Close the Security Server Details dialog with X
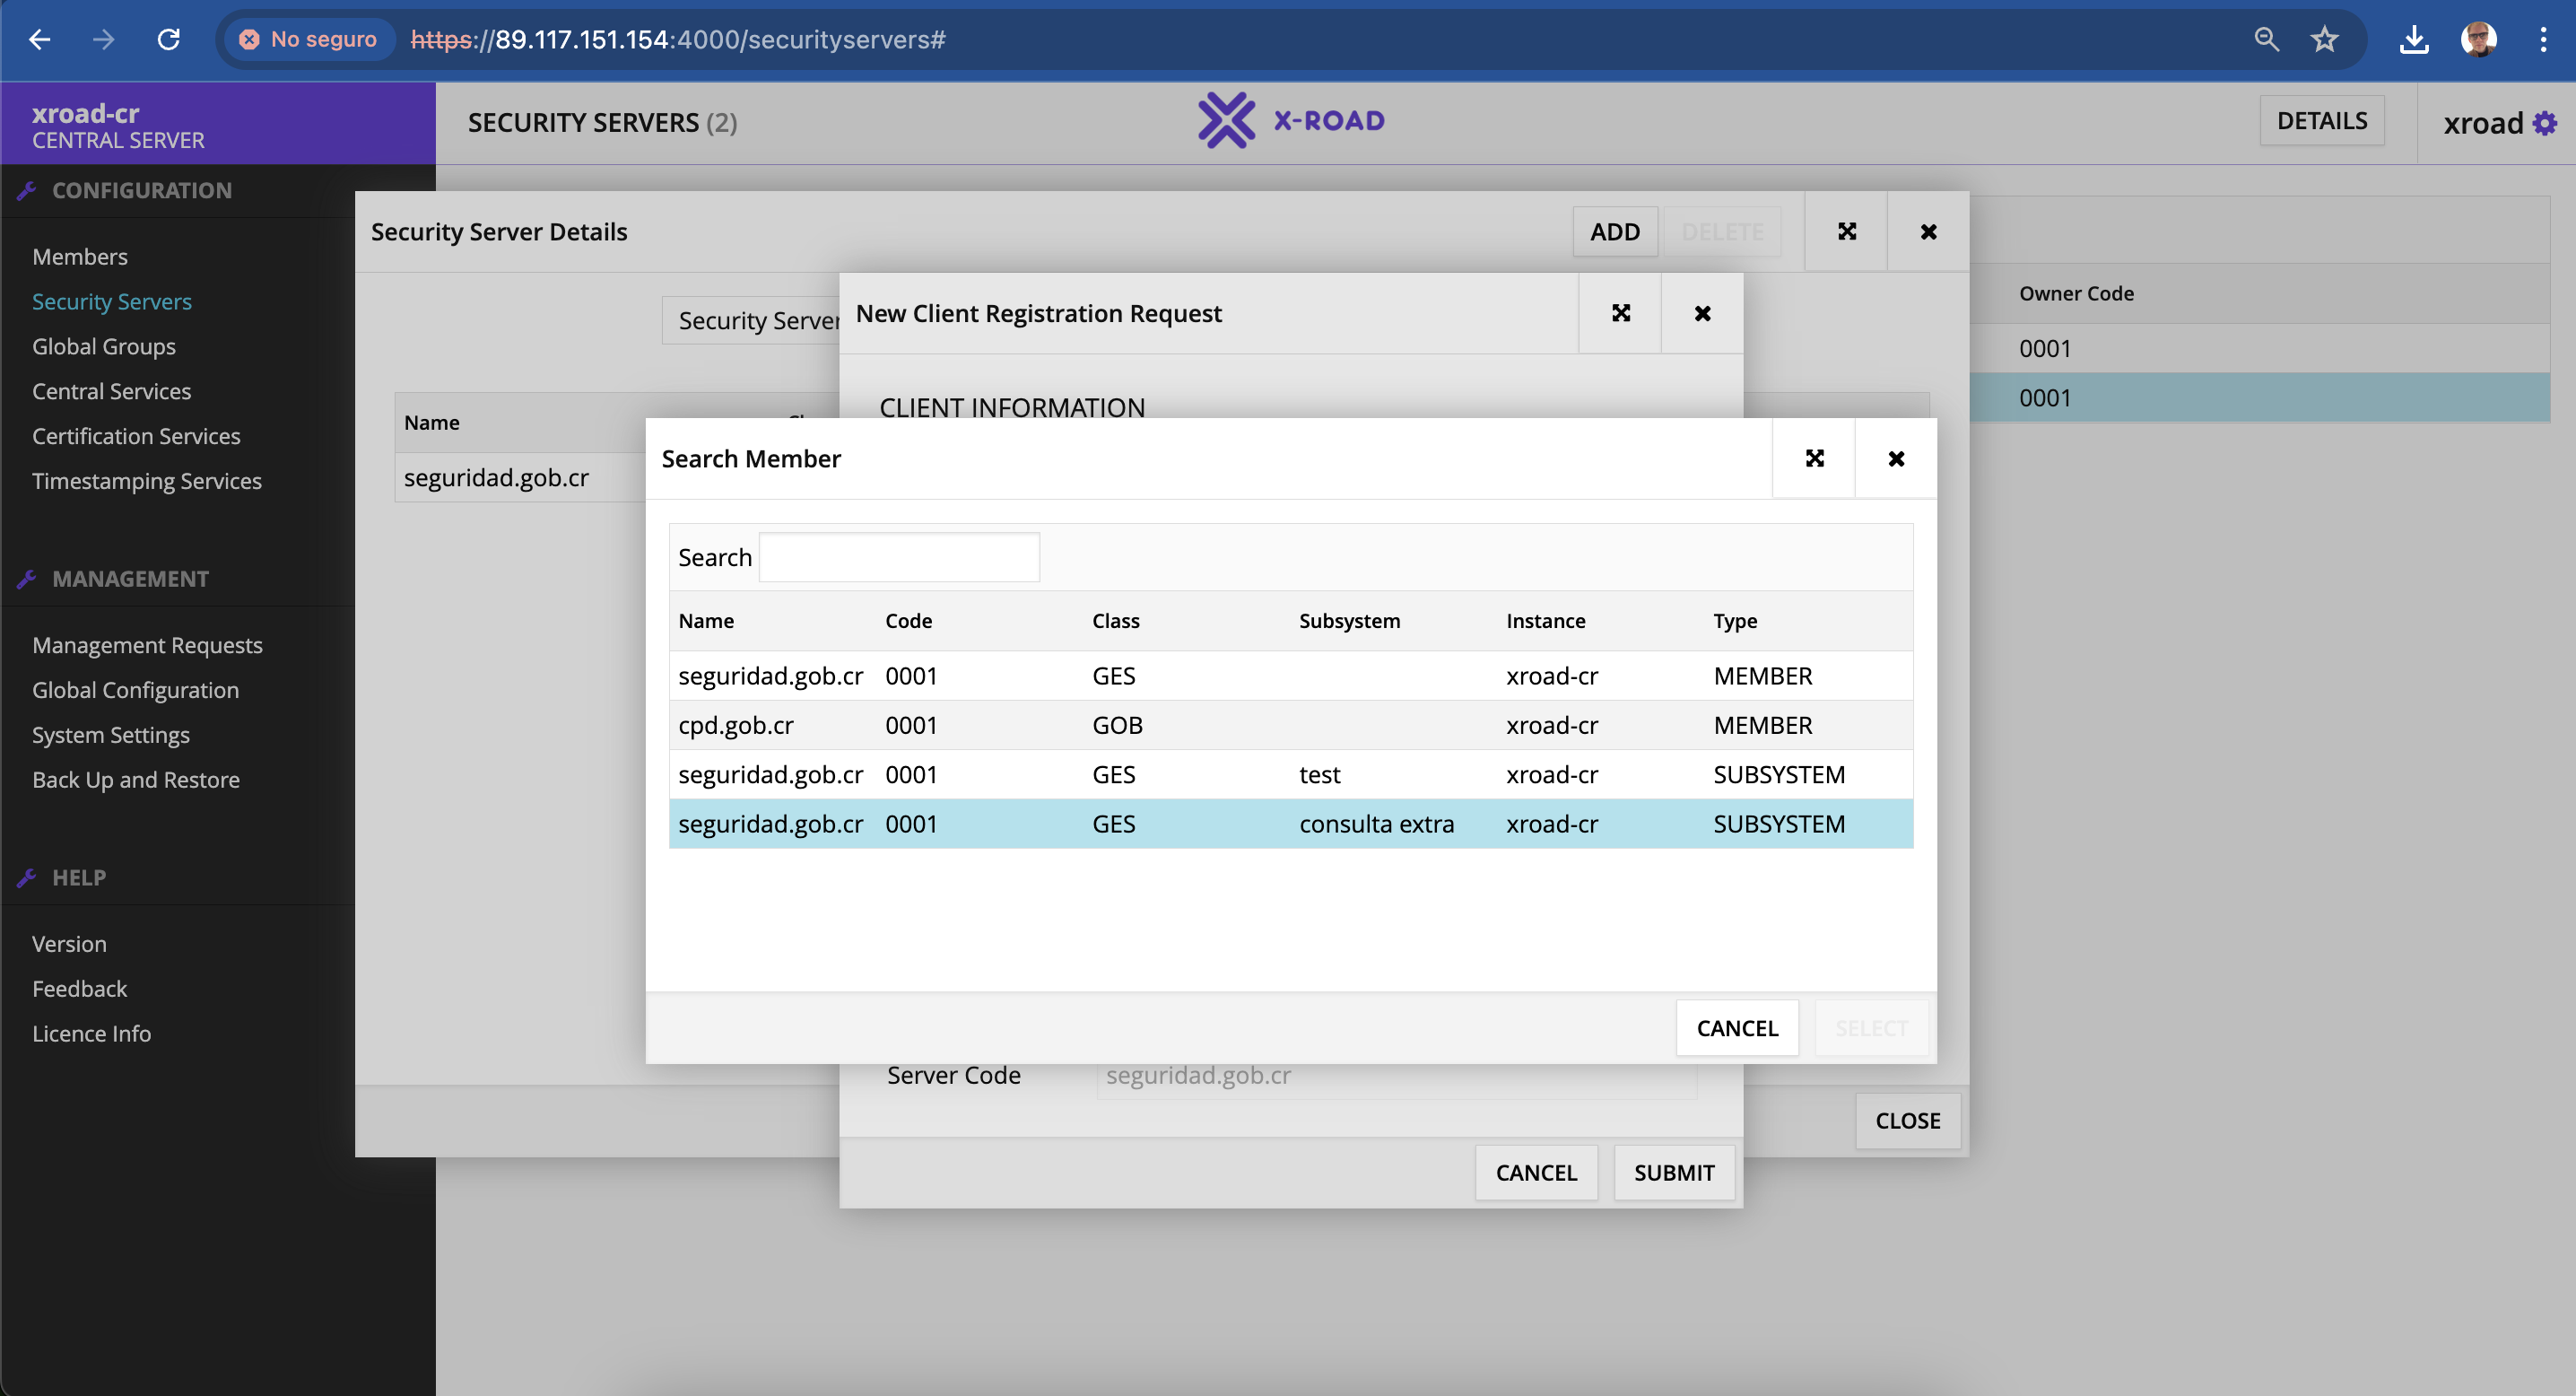The height and width of the screenshot is (1396, 2576). 1929,231
